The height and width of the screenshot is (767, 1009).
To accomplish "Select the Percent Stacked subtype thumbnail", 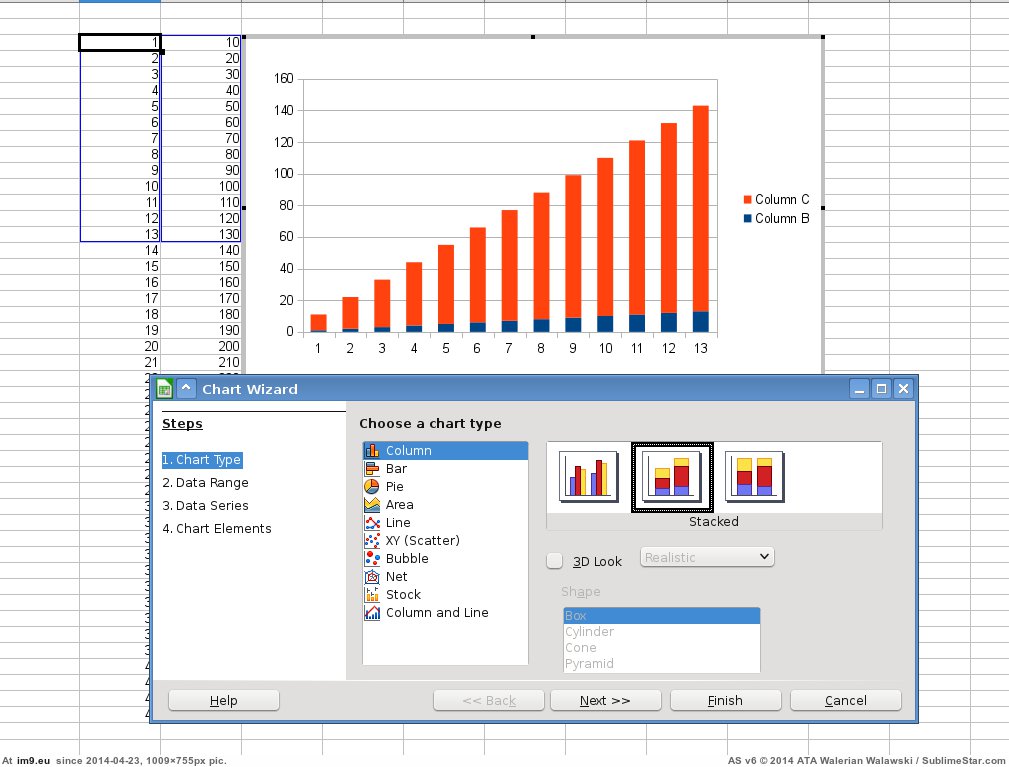I will tap(754, 476).
